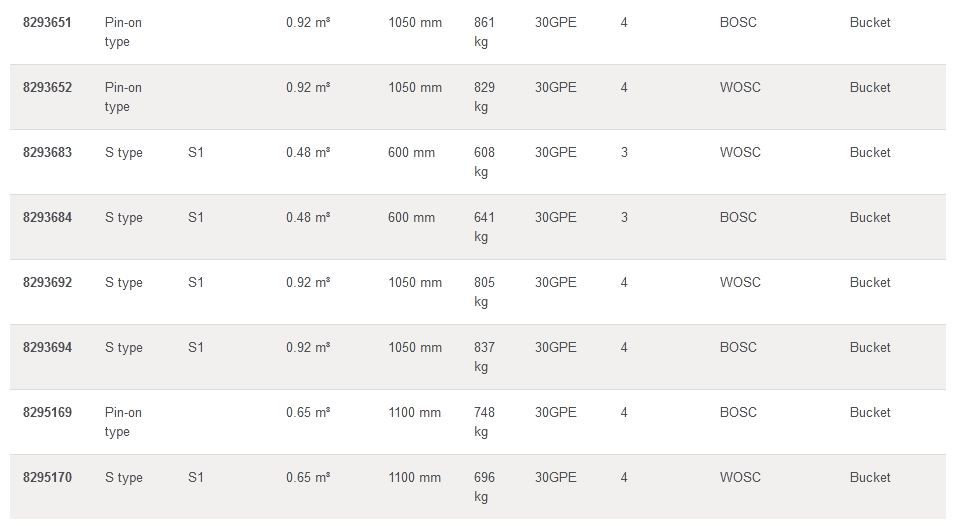Open part number 8293692
This screenshot has height=526, width=962.
coord(47,282)
